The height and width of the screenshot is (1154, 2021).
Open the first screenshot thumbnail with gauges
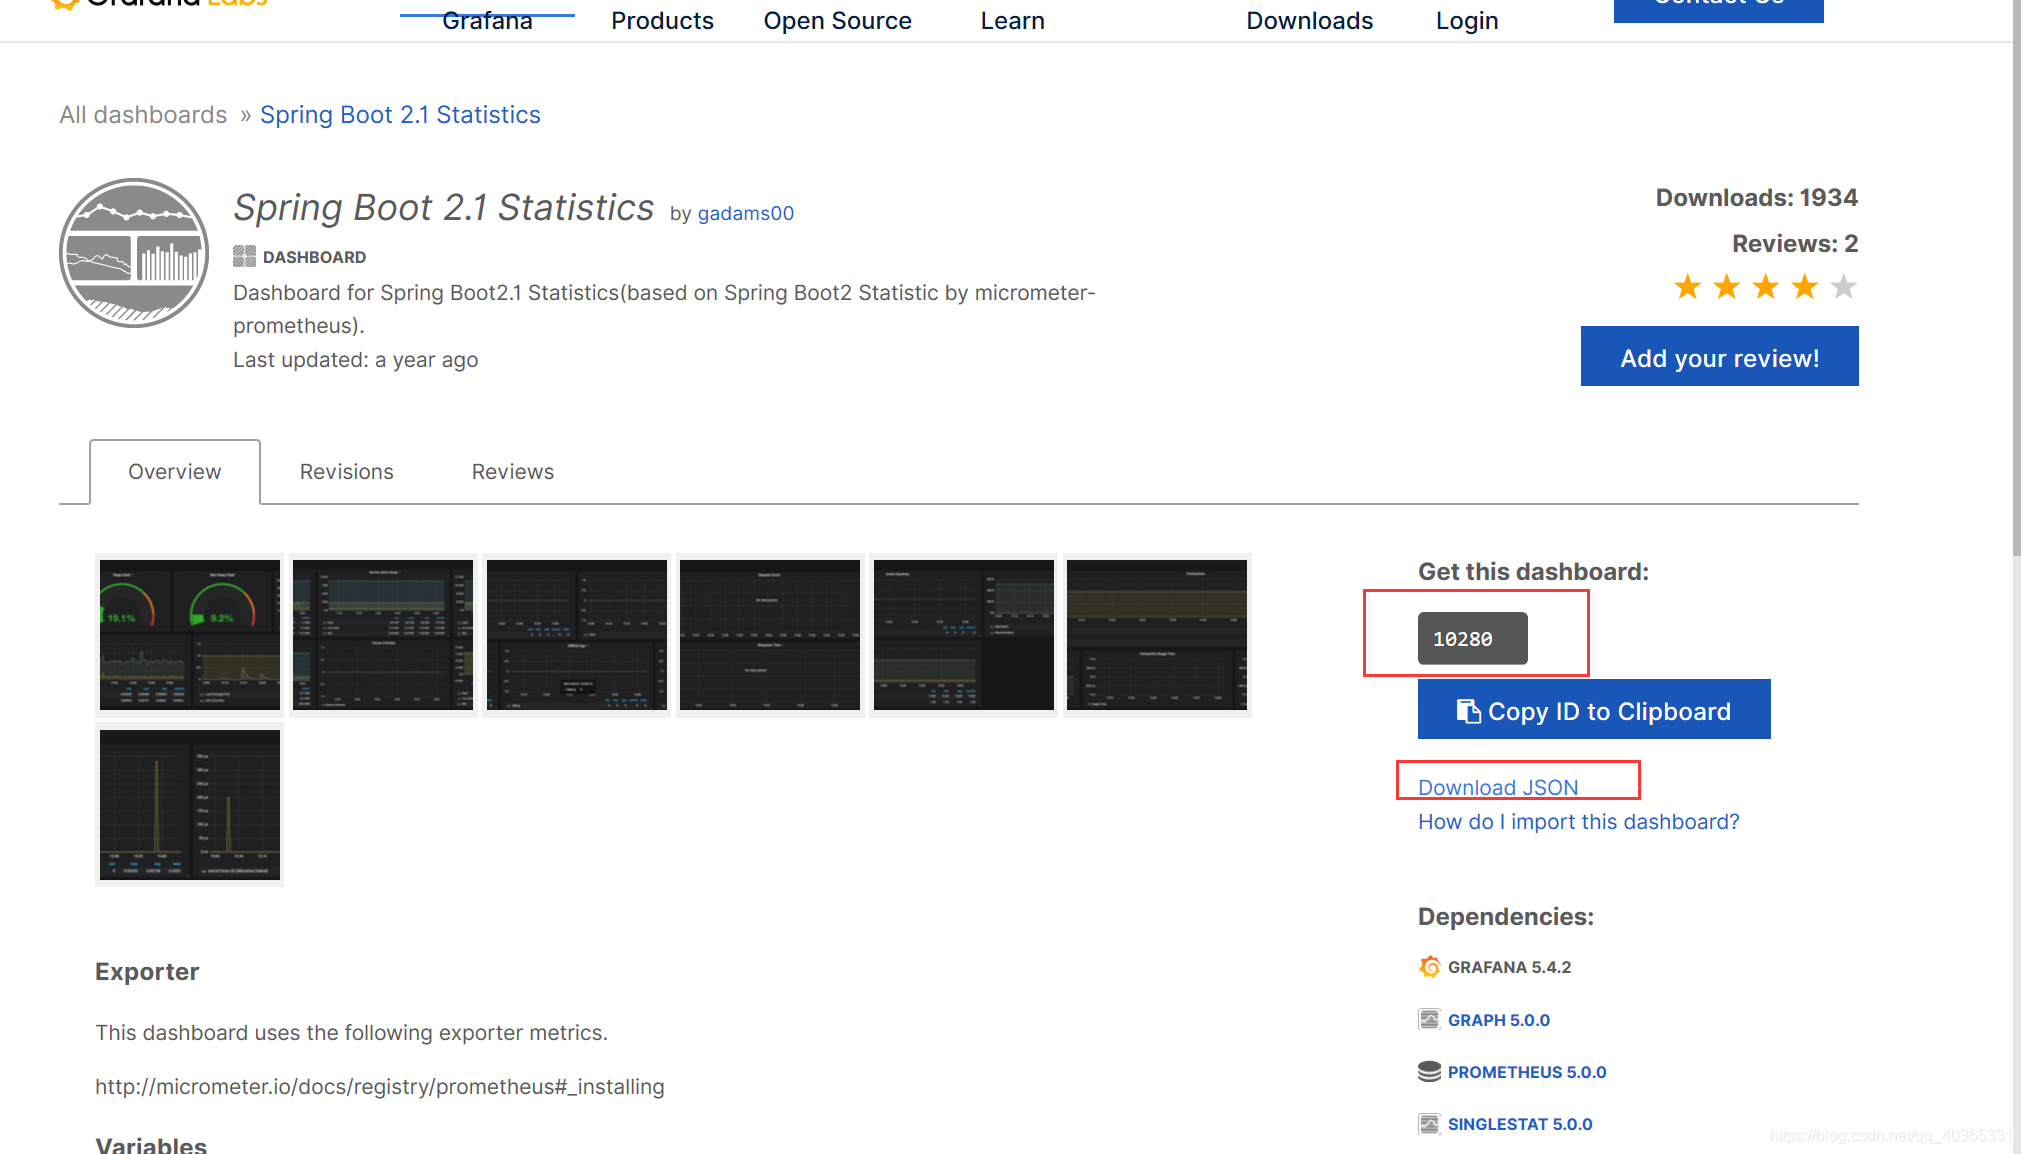tap(190, 635)
